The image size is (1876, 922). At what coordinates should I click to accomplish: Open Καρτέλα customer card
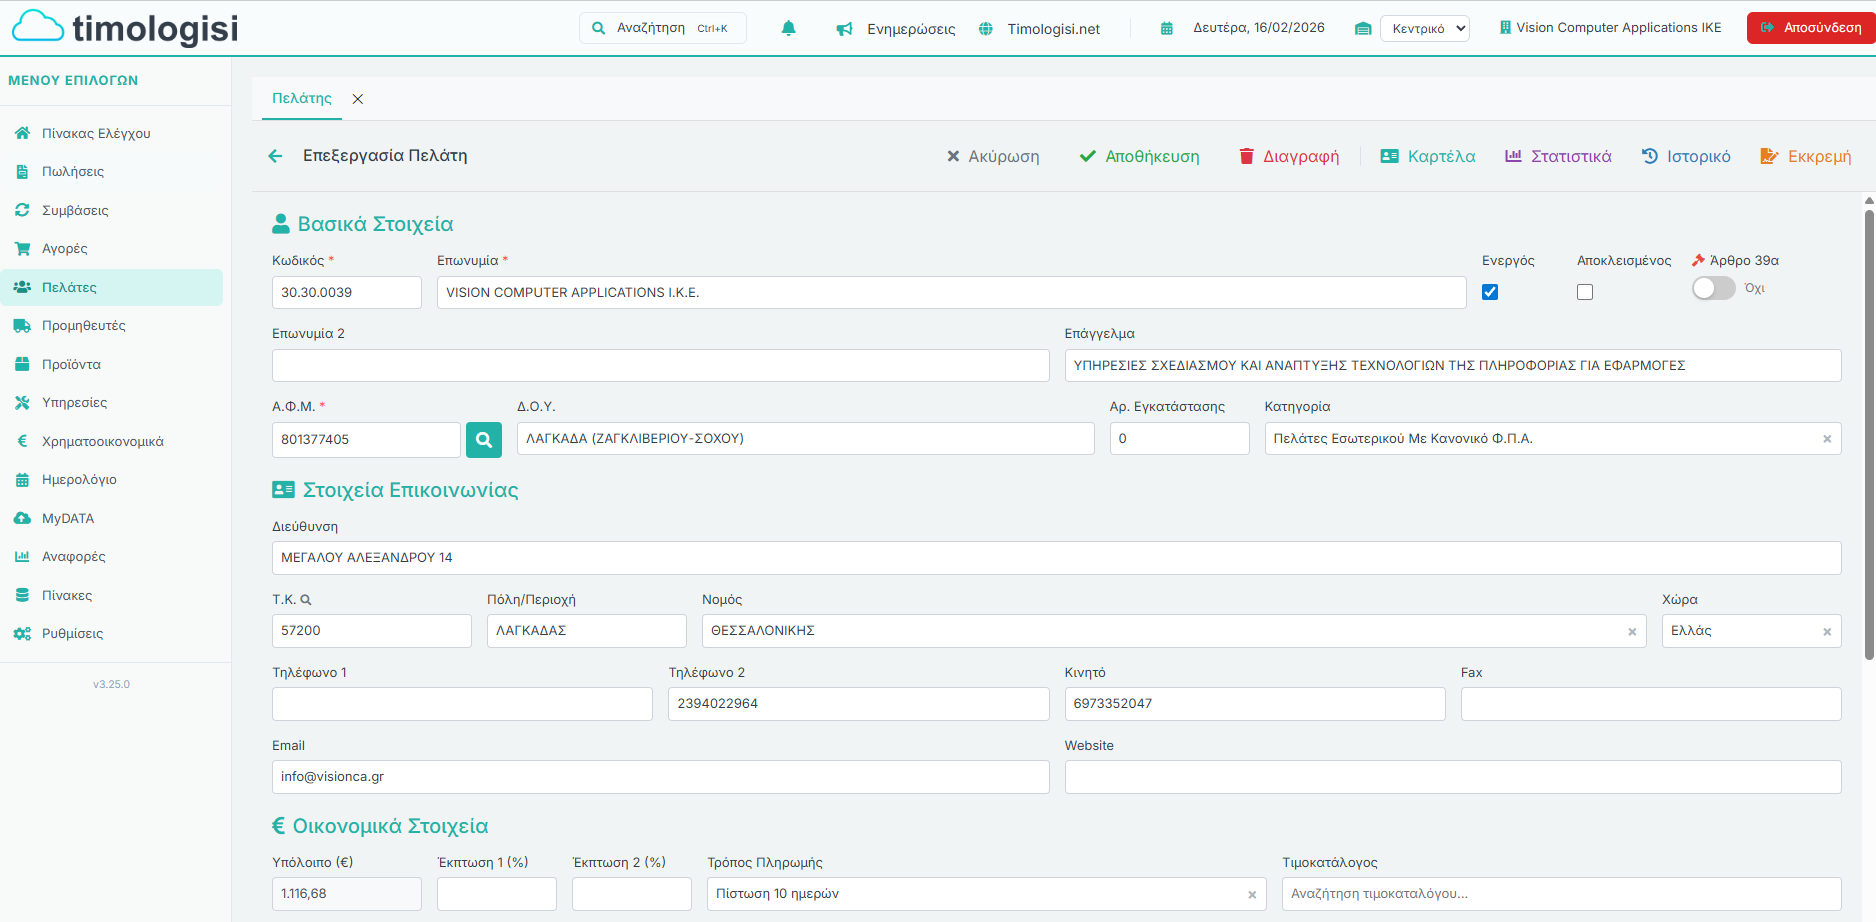tap(1427, 156)
